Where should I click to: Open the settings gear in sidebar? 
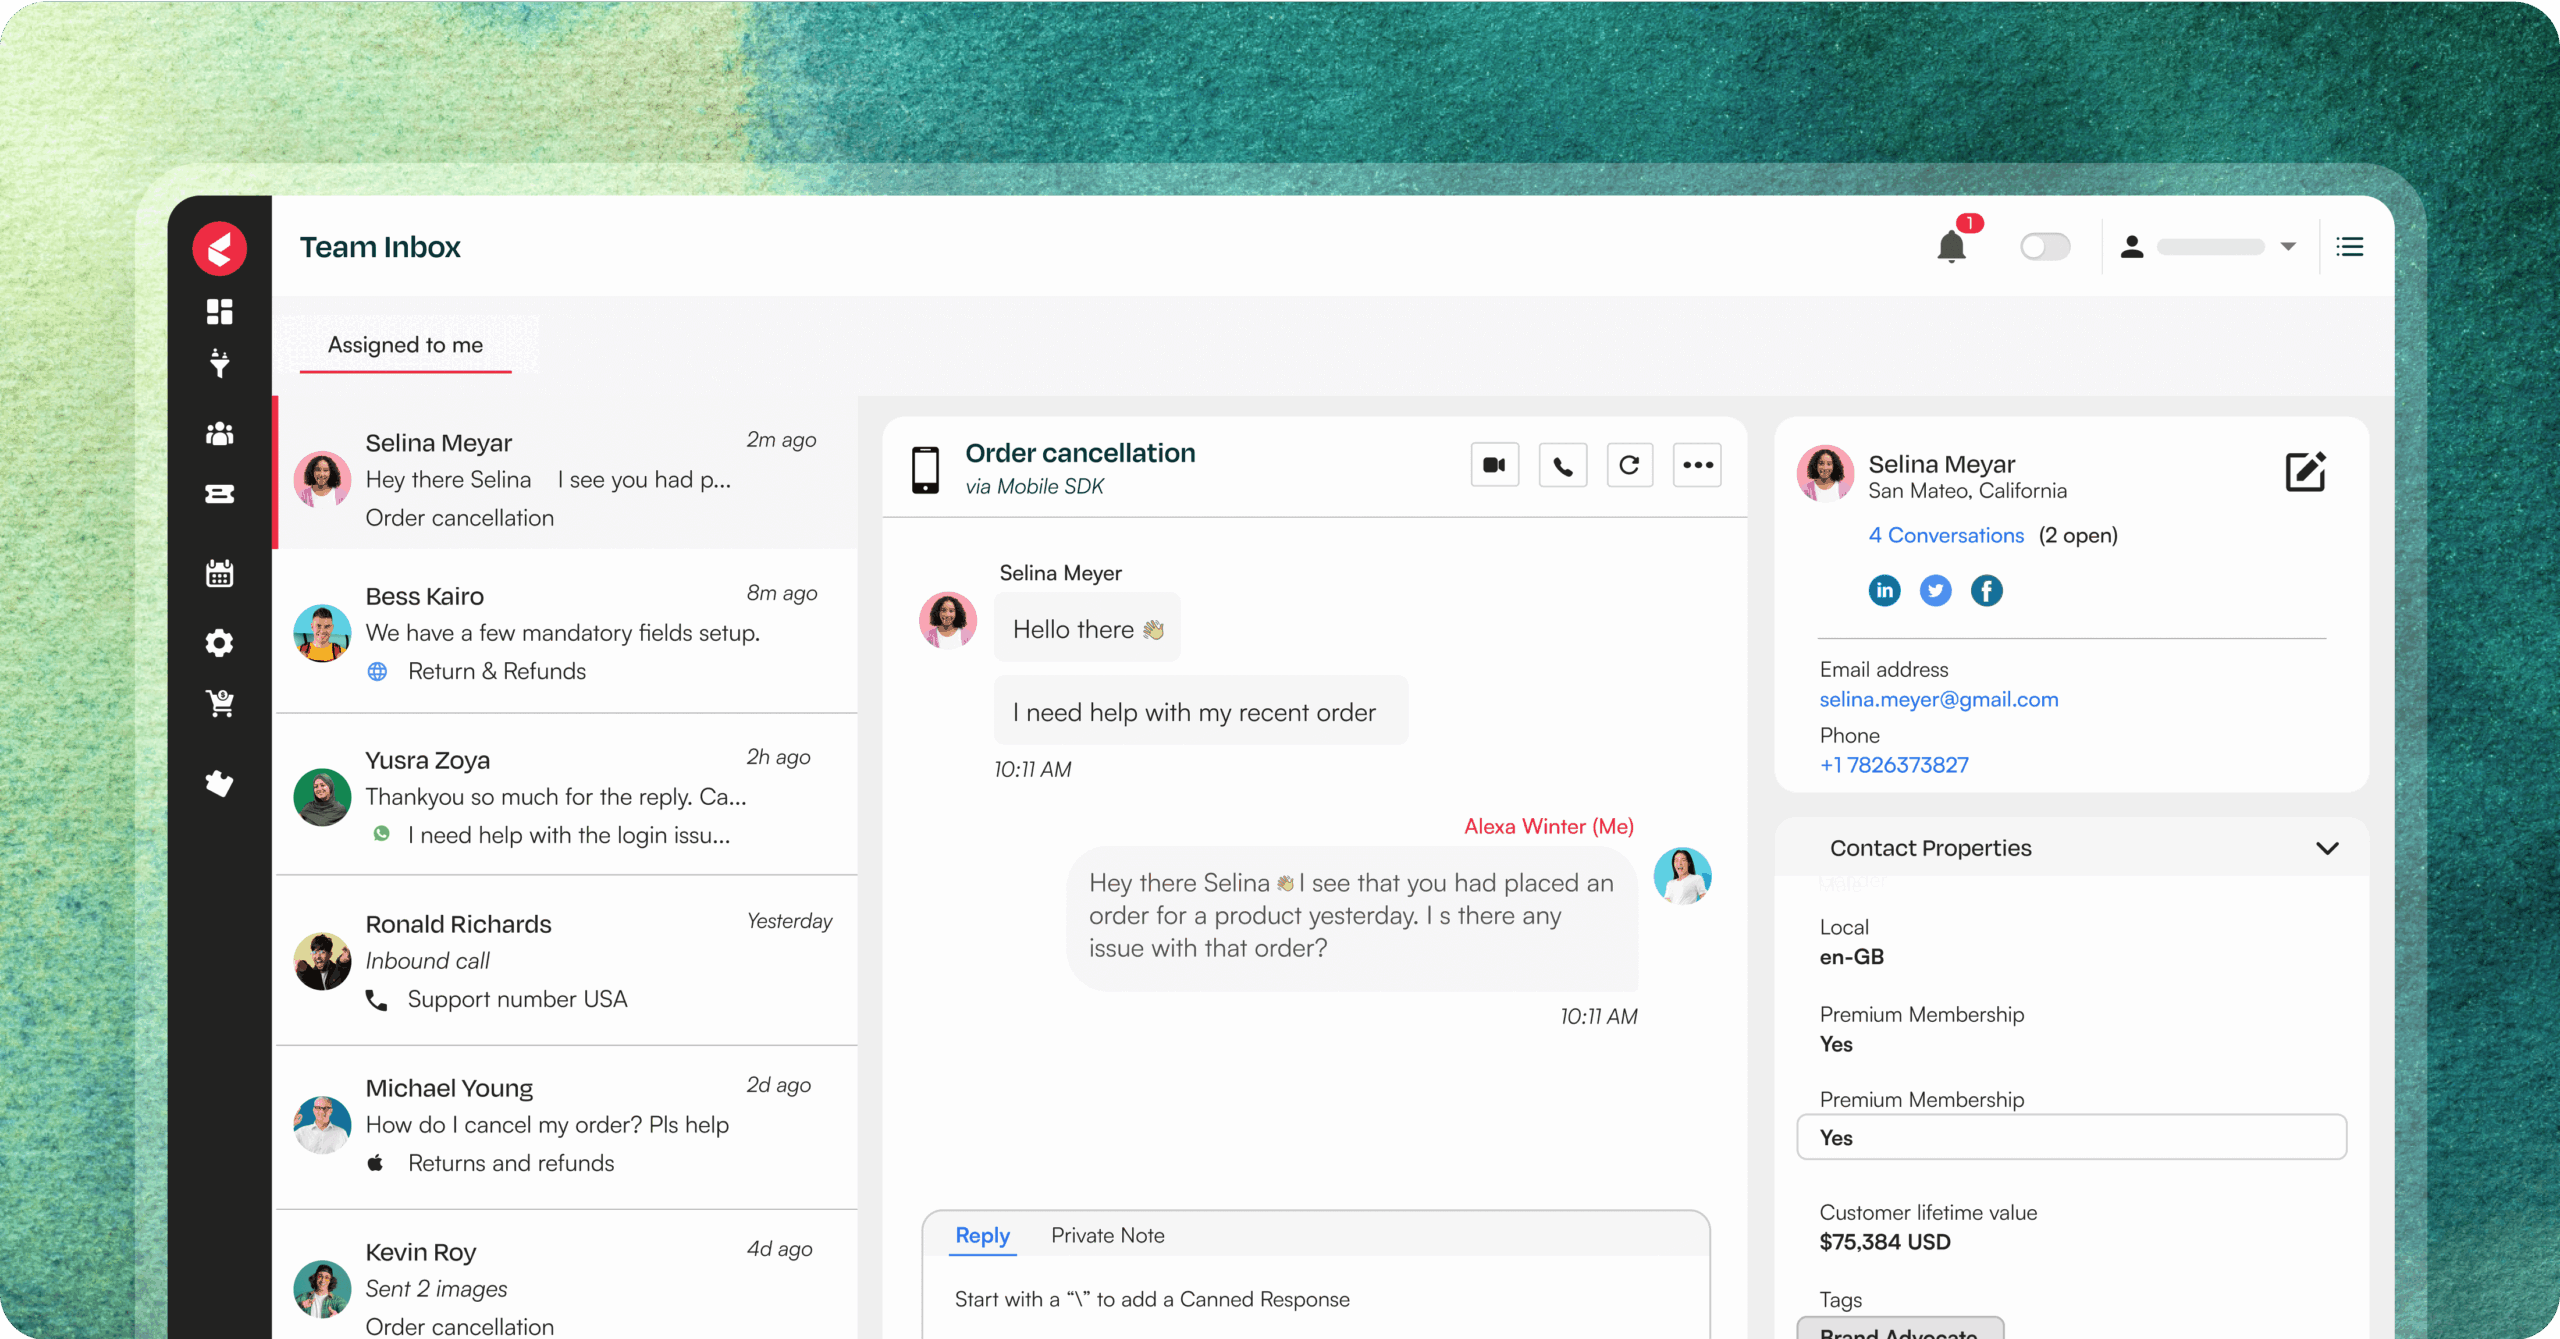click(220, 643)
